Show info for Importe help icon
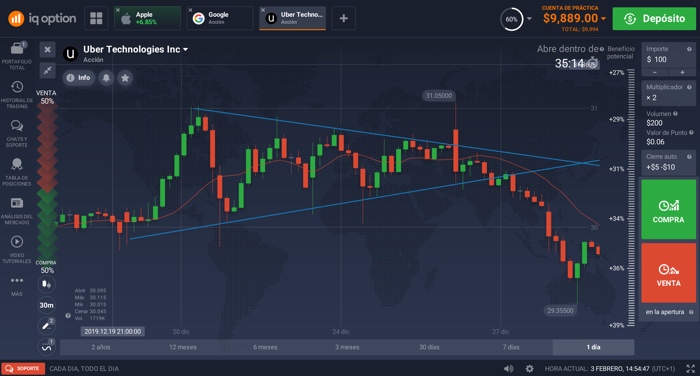This screenshot has height=376, width=700. [689, 49]
